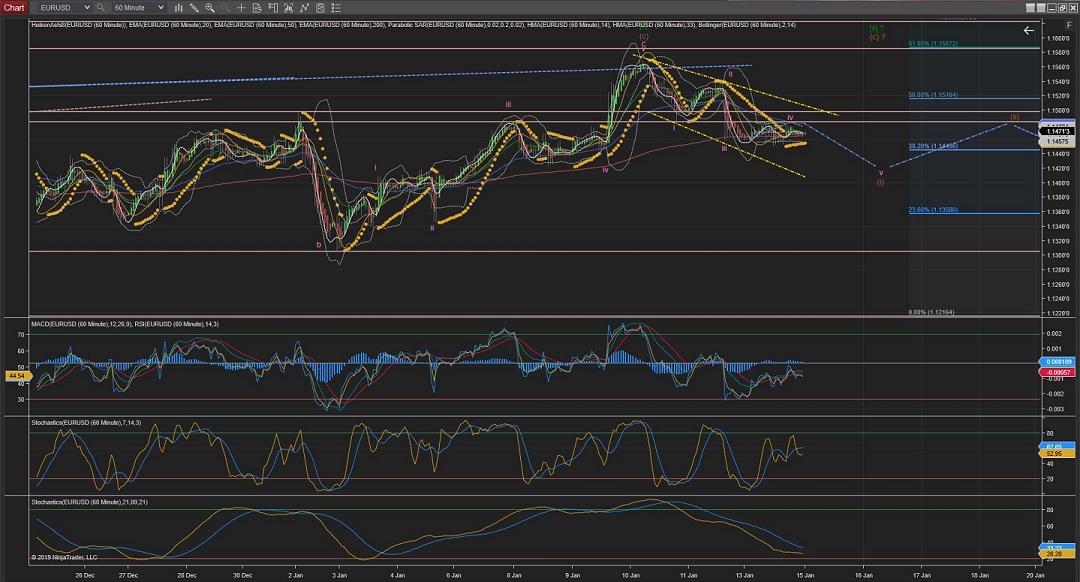Click the red -0.00057 MACD value marker
Screen dimensions: 1080x582
tap(1056, 372)
